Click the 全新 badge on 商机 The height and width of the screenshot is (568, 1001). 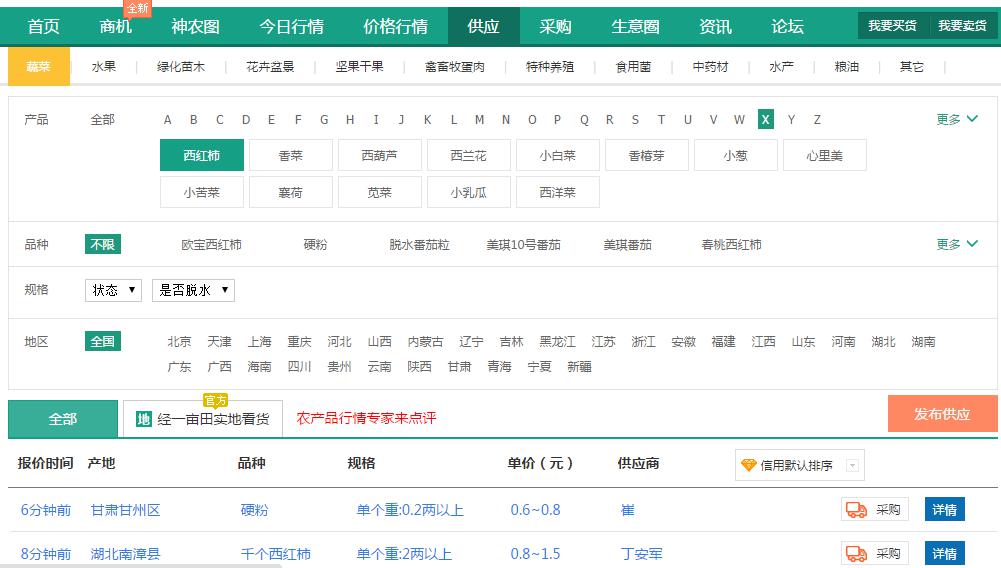click(138, 8)
